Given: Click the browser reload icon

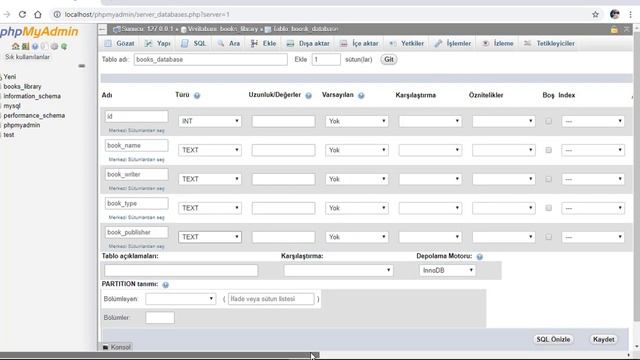Looking at the screenshot, I should (22, 14).
